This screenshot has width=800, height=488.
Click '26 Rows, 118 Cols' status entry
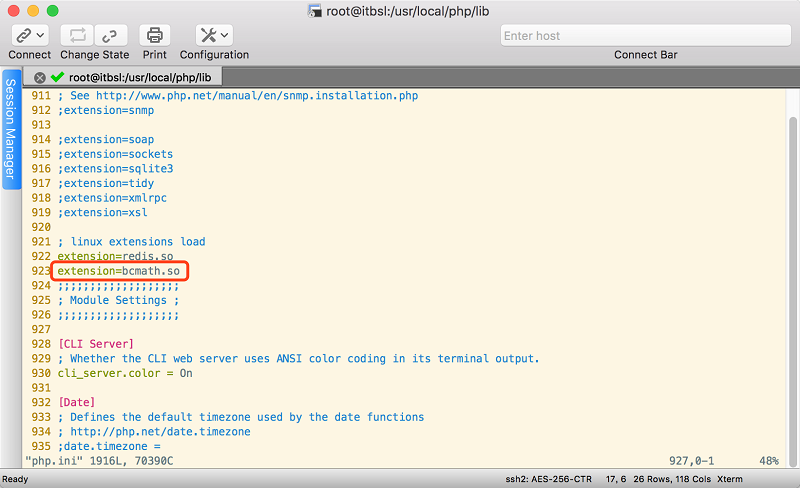[x=672, y=479]
